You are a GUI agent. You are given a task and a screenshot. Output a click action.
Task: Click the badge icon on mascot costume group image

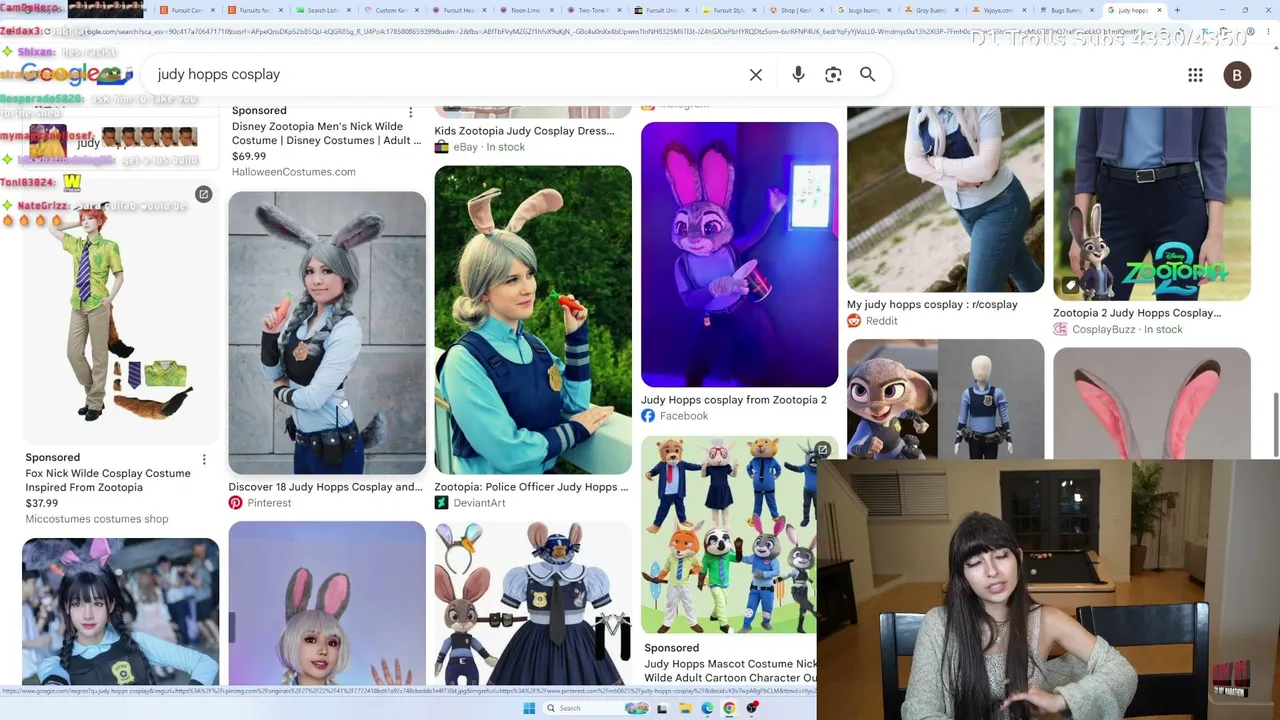pyautogui.click(x=822, y=451)
